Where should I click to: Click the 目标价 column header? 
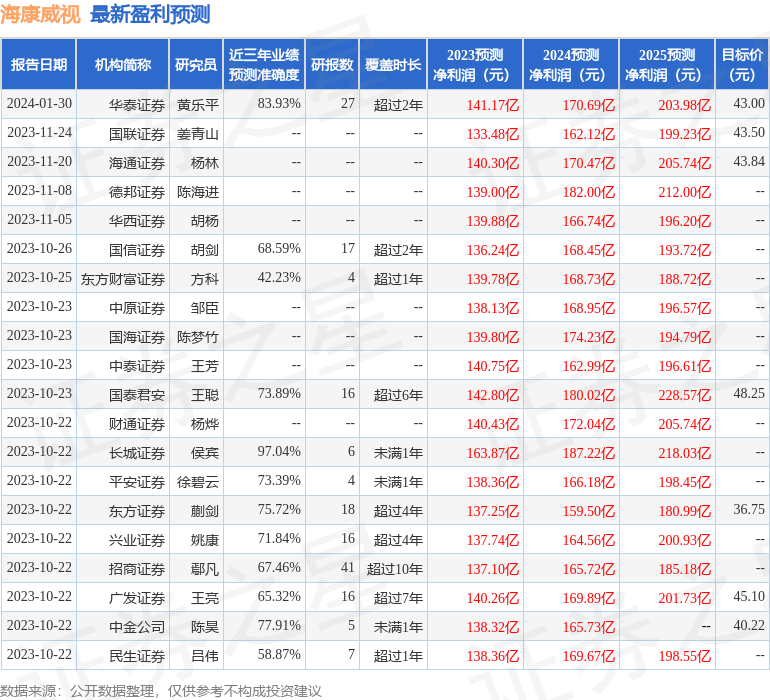742,64
